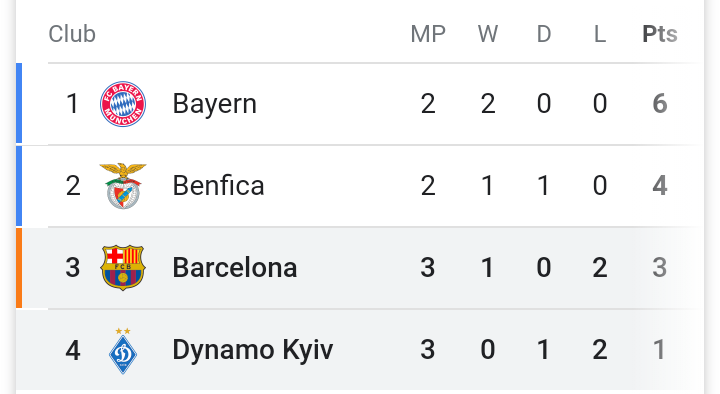720x394 pixels.
Task: Click the MP column header
Action: click(x=428, y=34)
